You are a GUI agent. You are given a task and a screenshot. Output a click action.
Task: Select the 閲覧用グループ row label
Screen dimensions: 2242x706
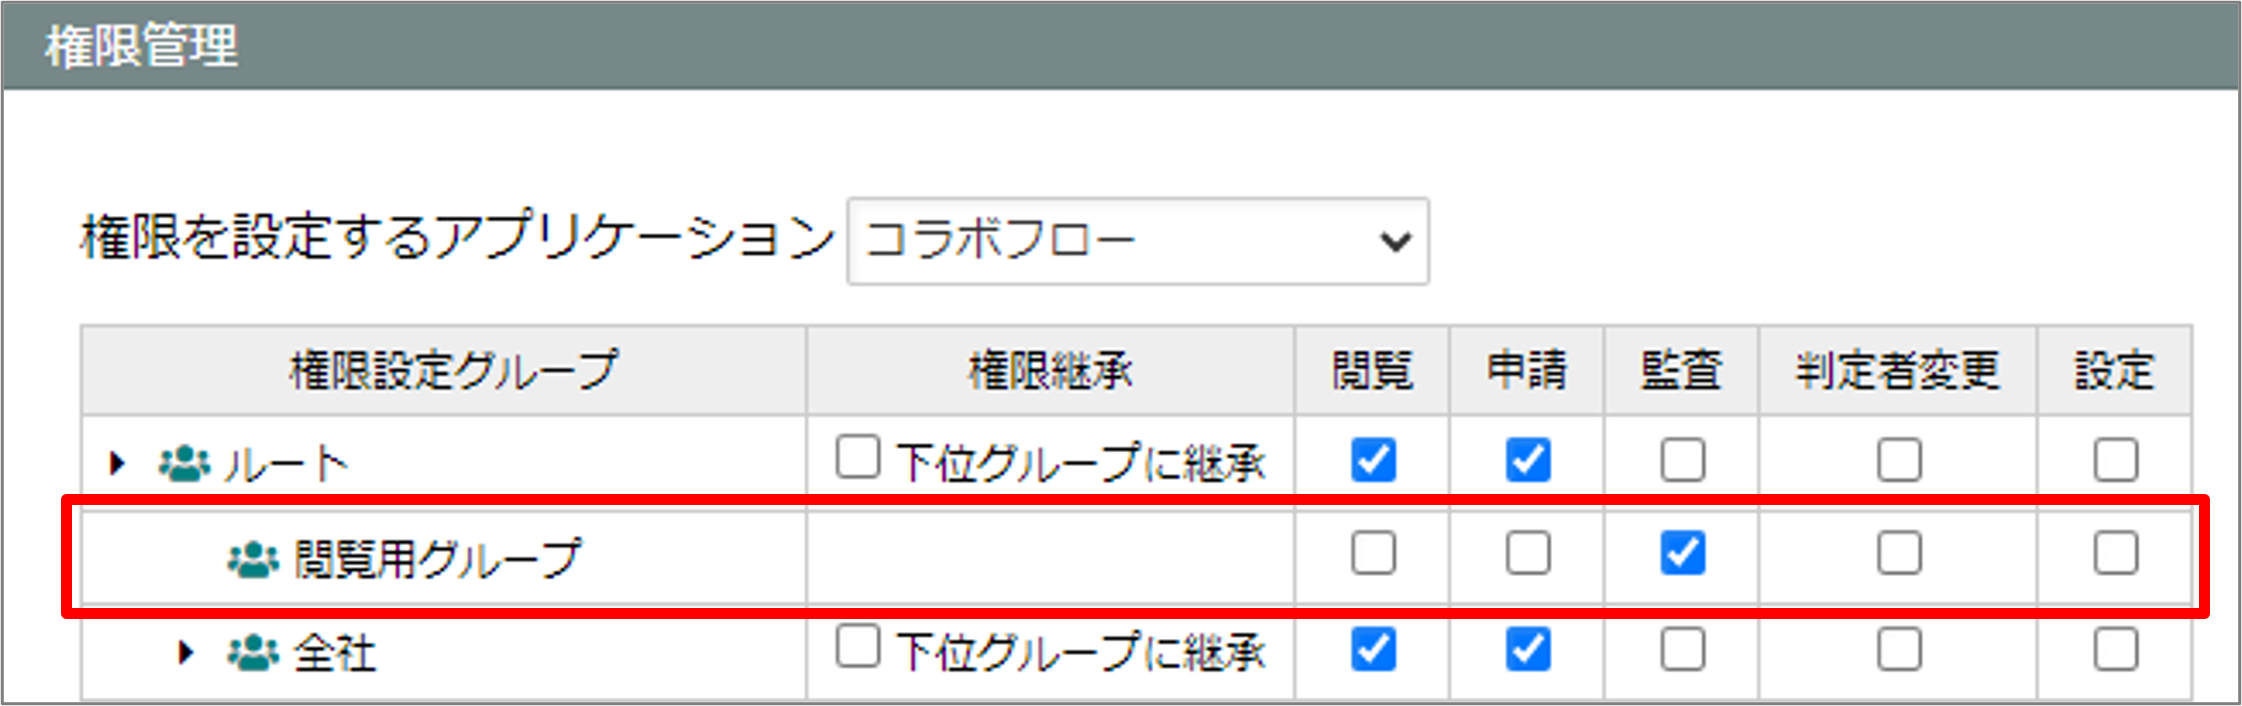437,559
